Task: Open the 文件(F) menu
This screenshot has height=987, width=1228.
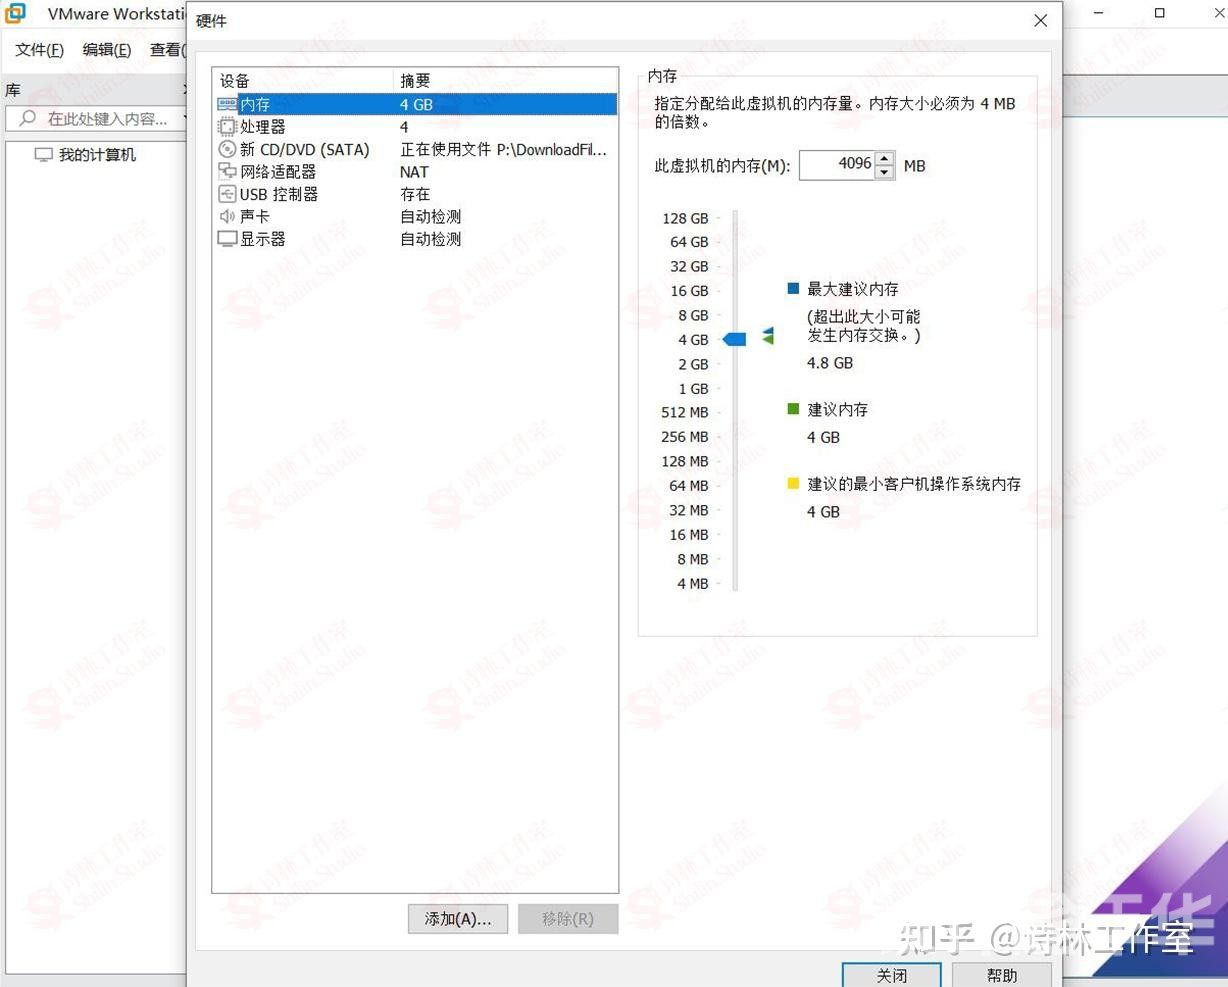Action: (x=39, y=50)
